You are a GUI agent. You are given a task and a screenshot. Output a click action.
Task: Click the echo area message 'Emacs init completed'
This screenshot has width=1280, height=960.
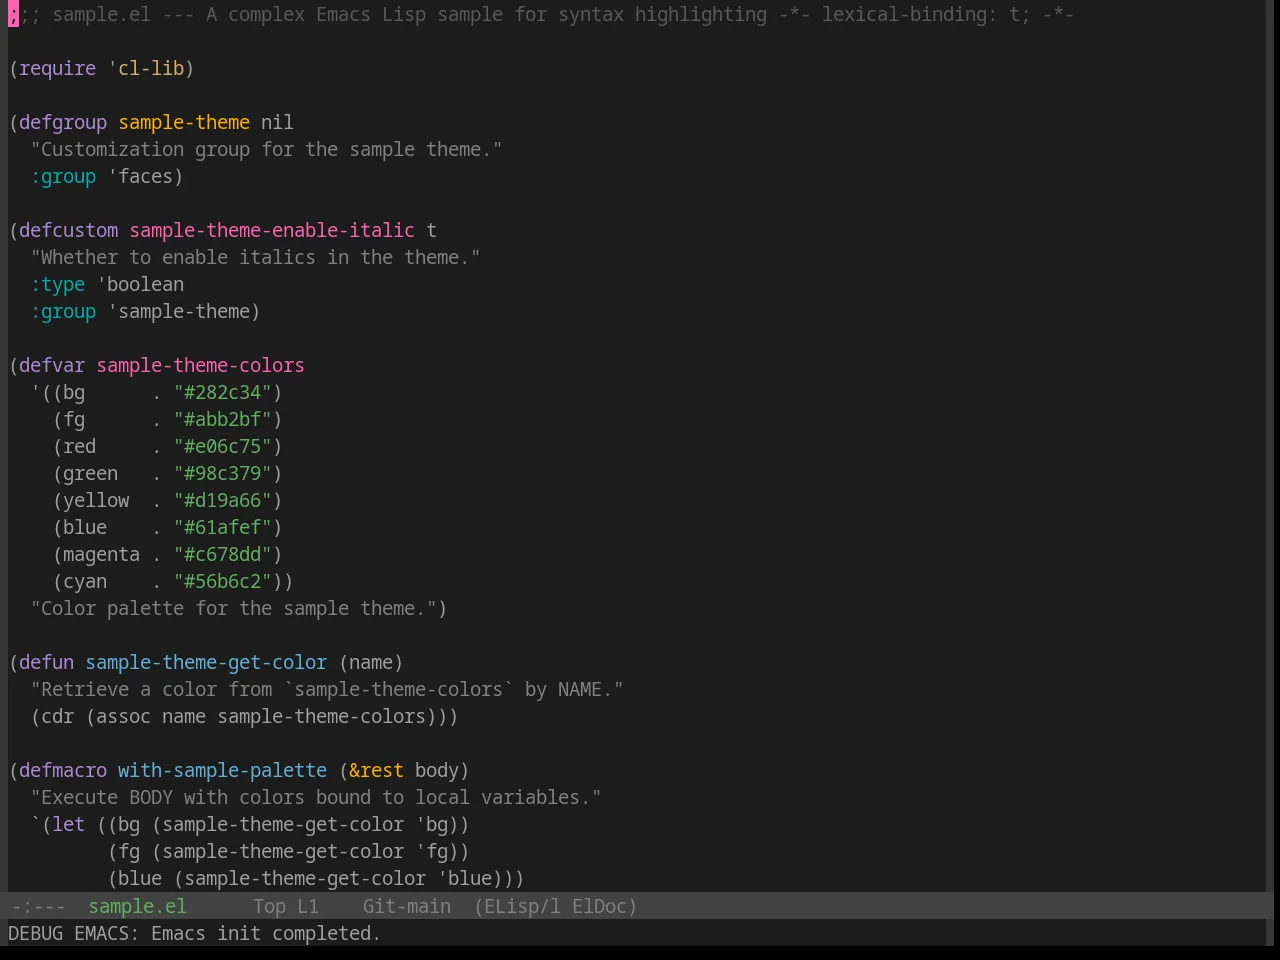point(266,933)
